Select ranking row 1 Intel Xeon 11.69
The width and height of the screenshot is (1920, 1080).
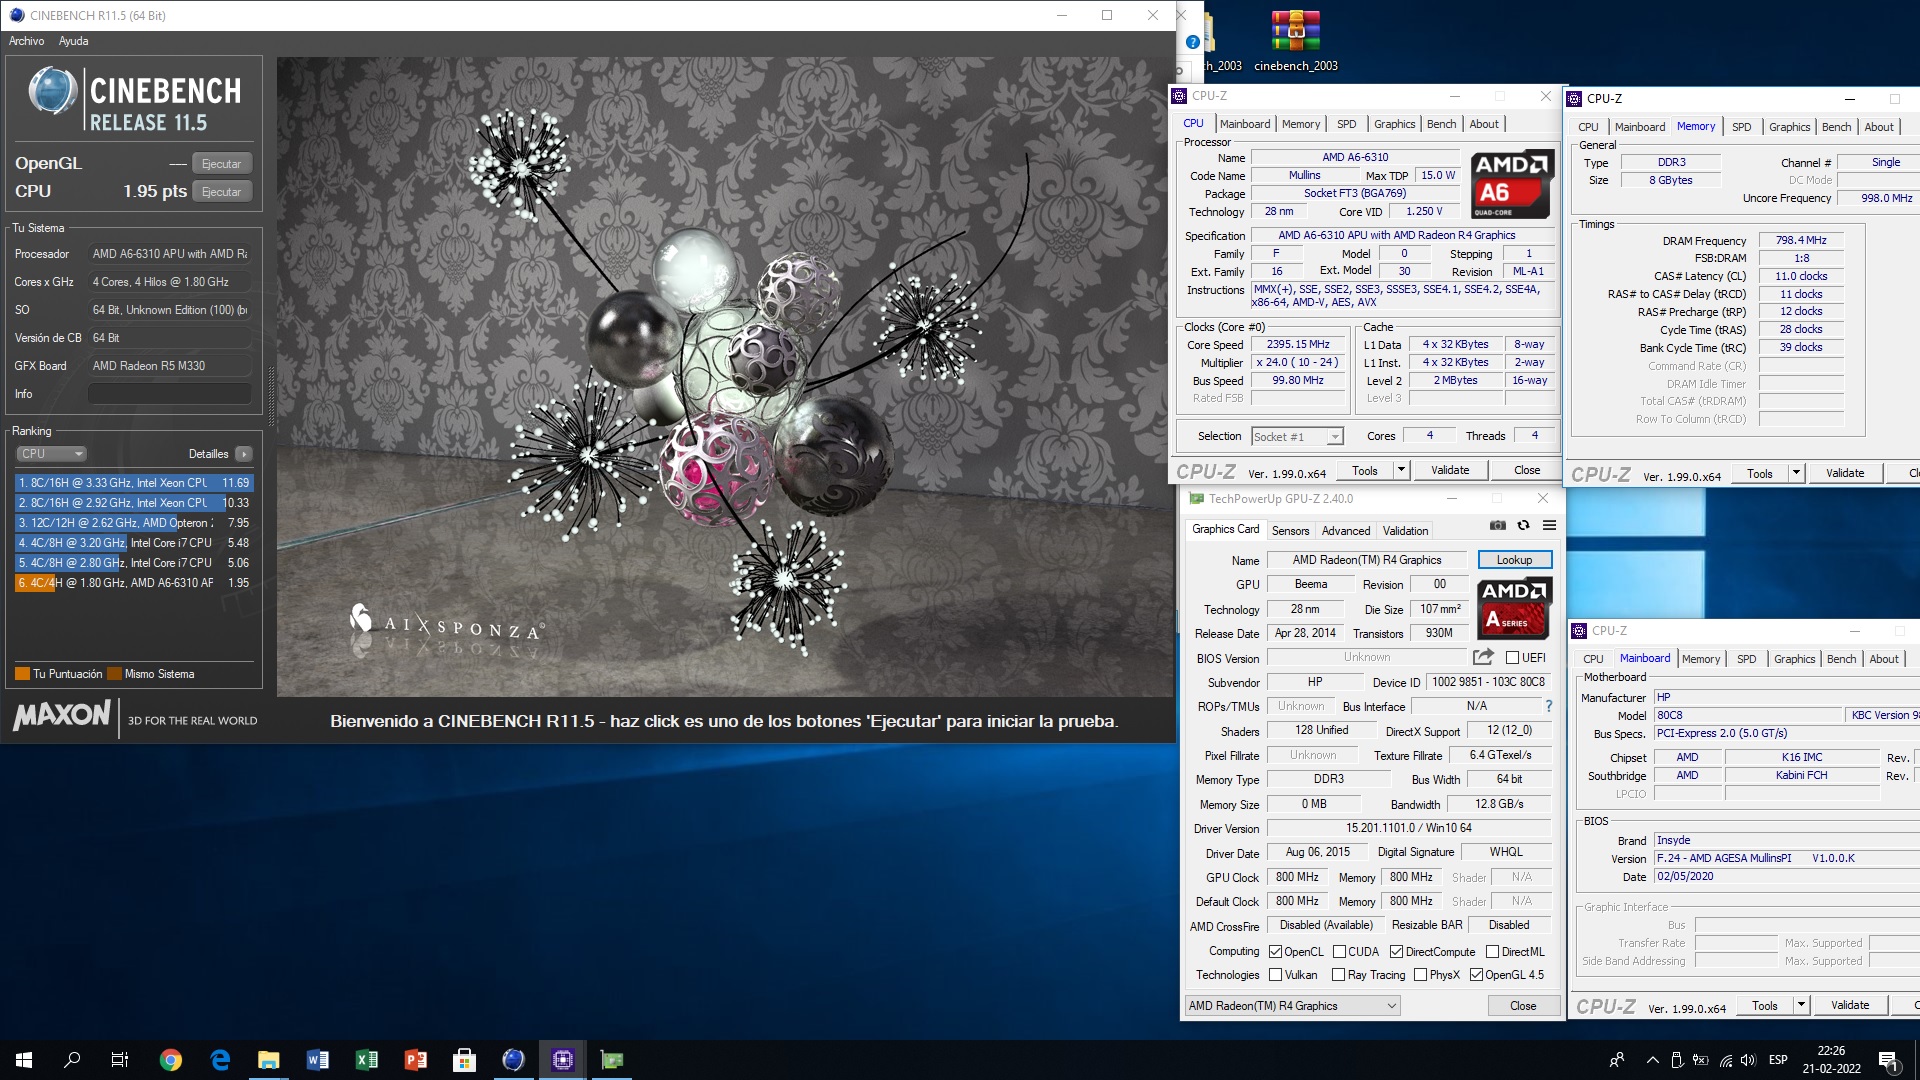(134, 483)
